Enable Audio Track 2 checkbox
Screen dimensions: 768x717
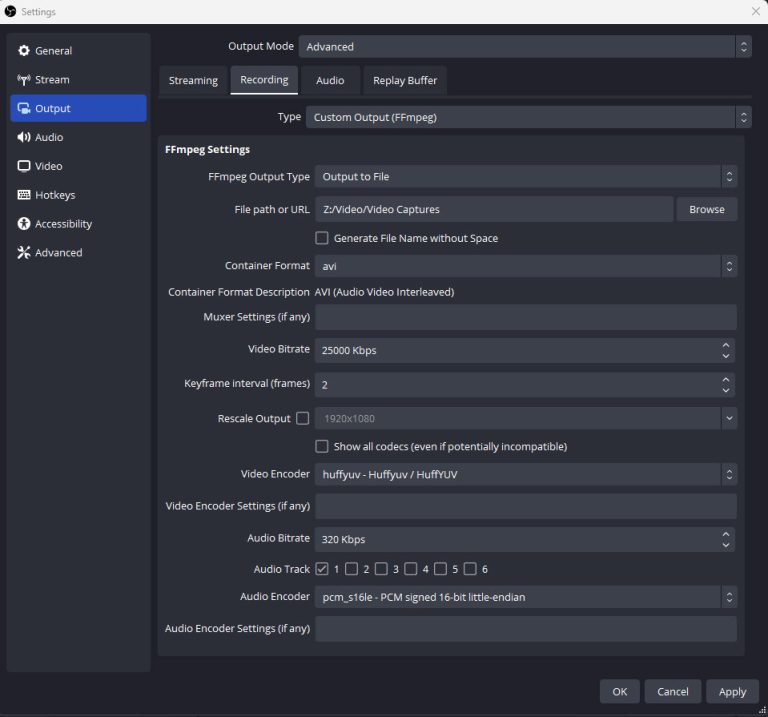pyautogui.click(x=352, y=569)
